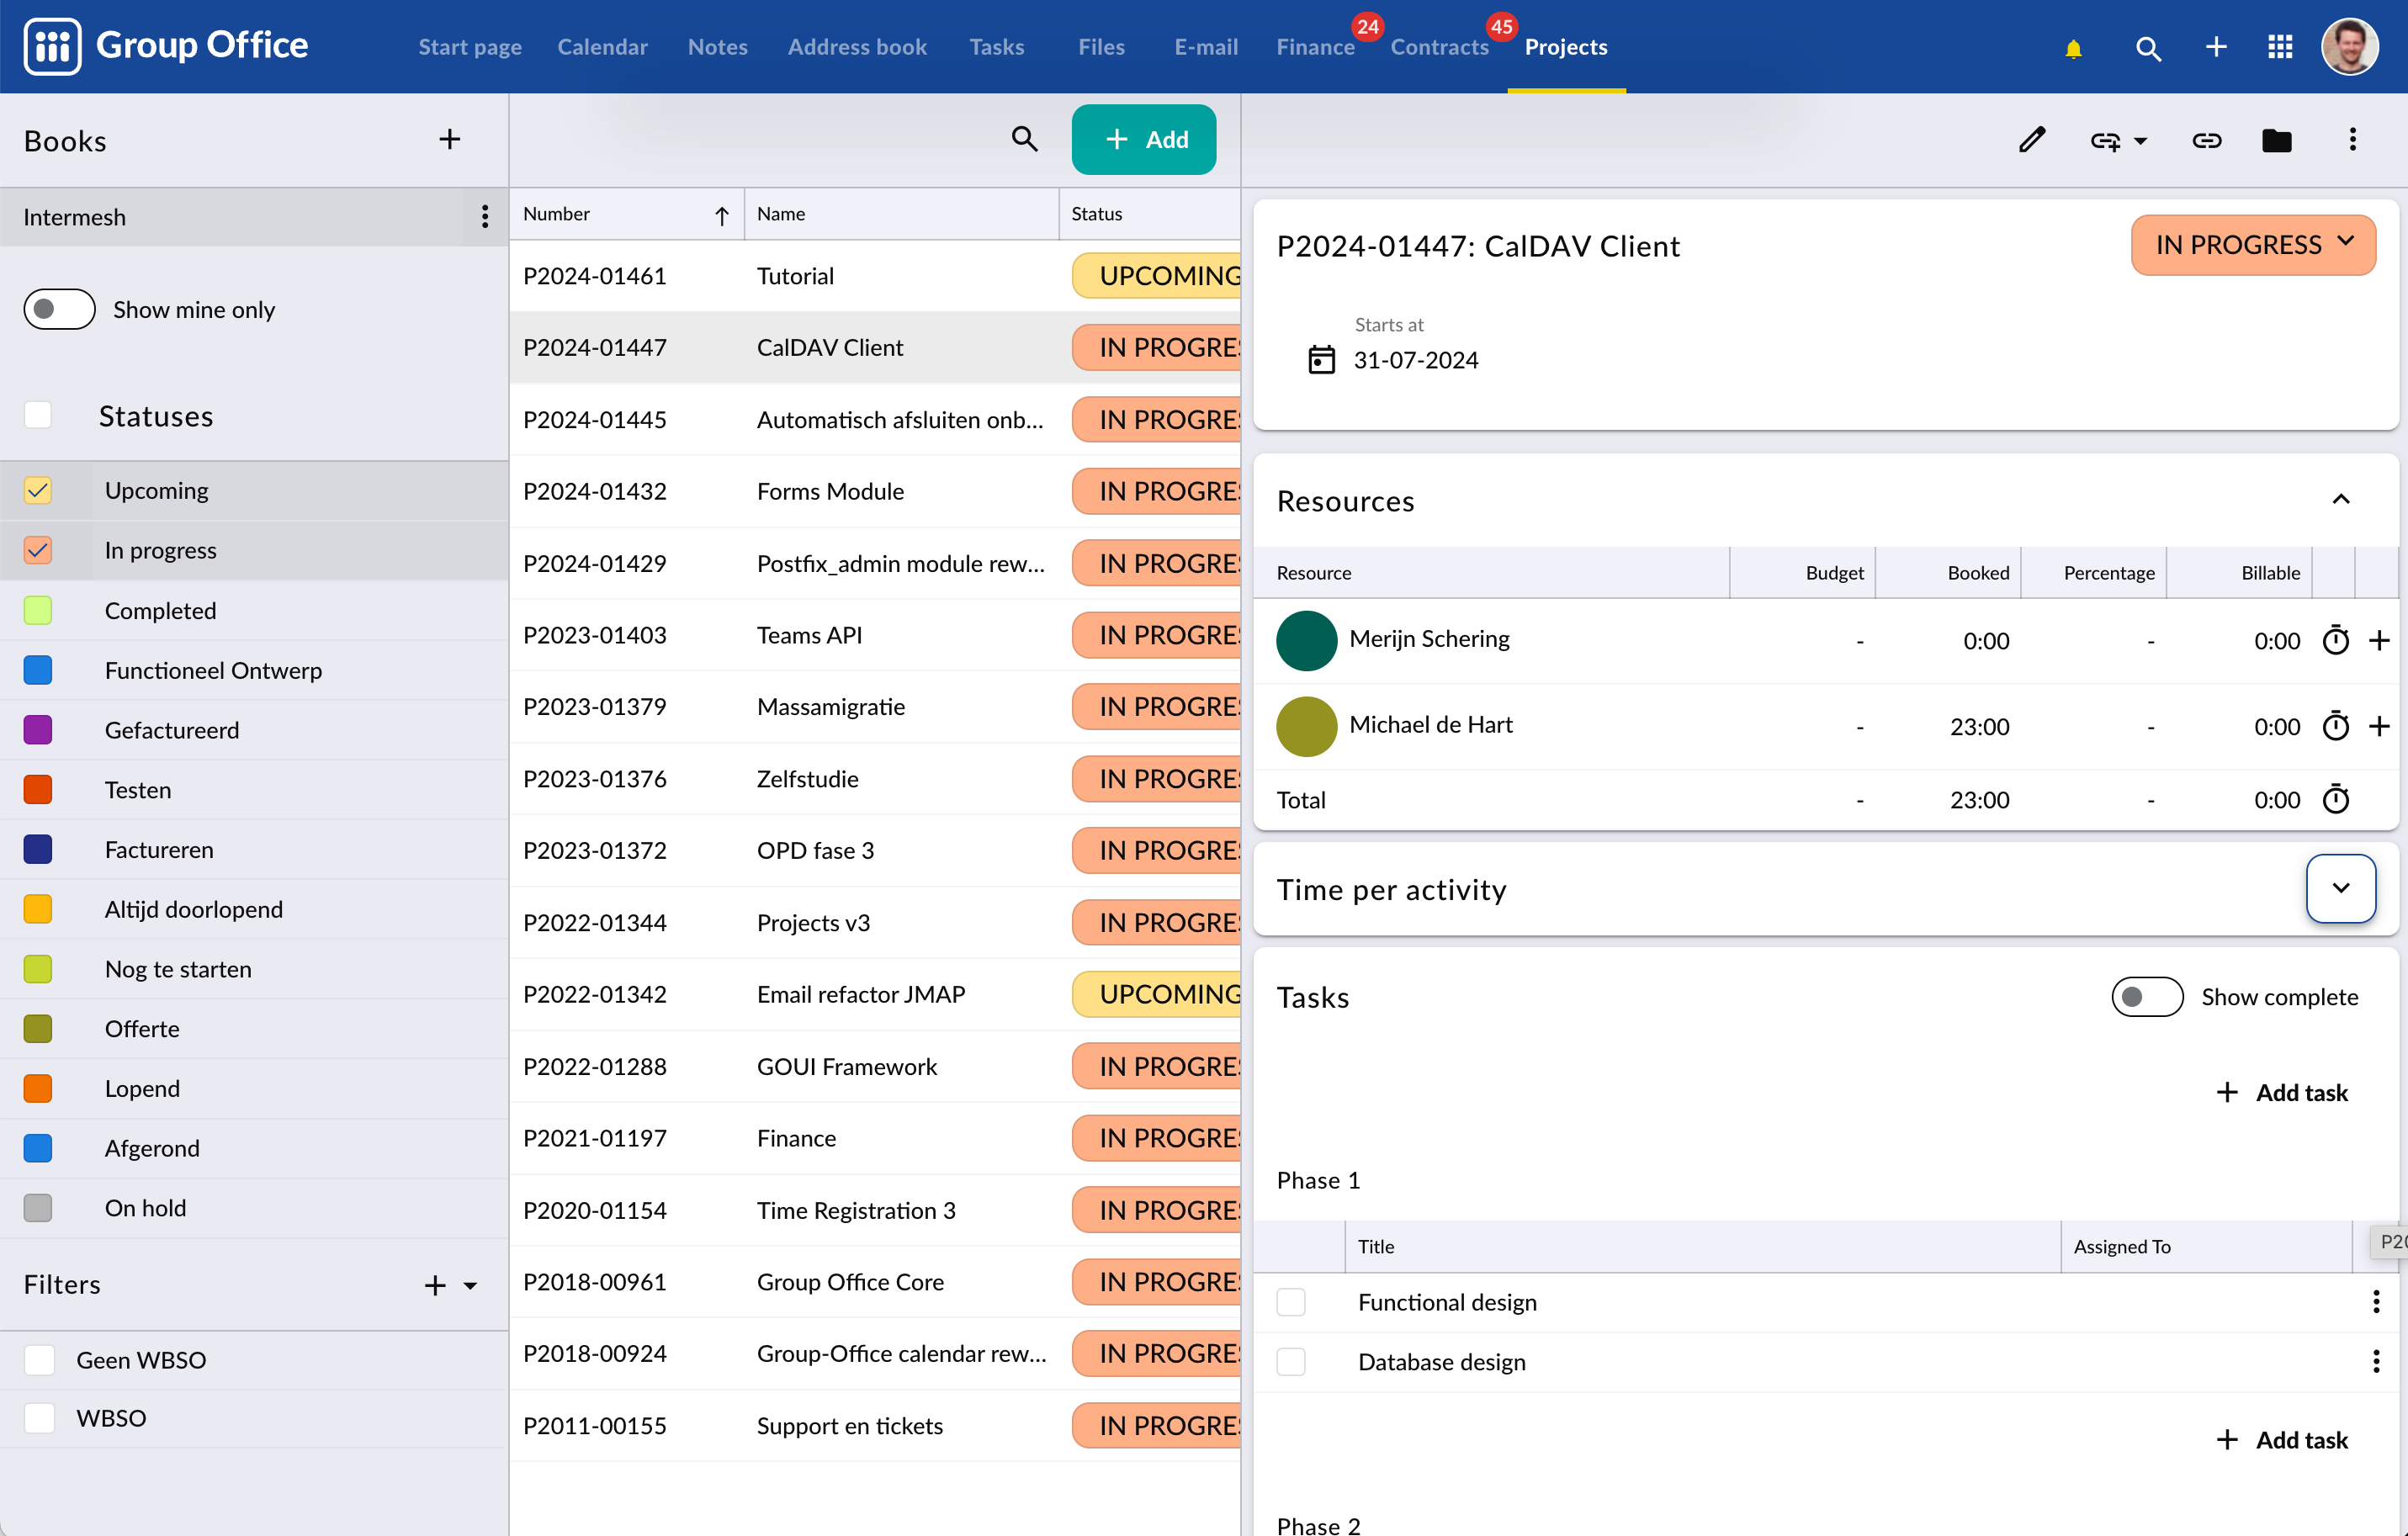This screenshot has width=2408, height=1536.
Task: Toggle Show mine only switch
Action: pos(60,309)
